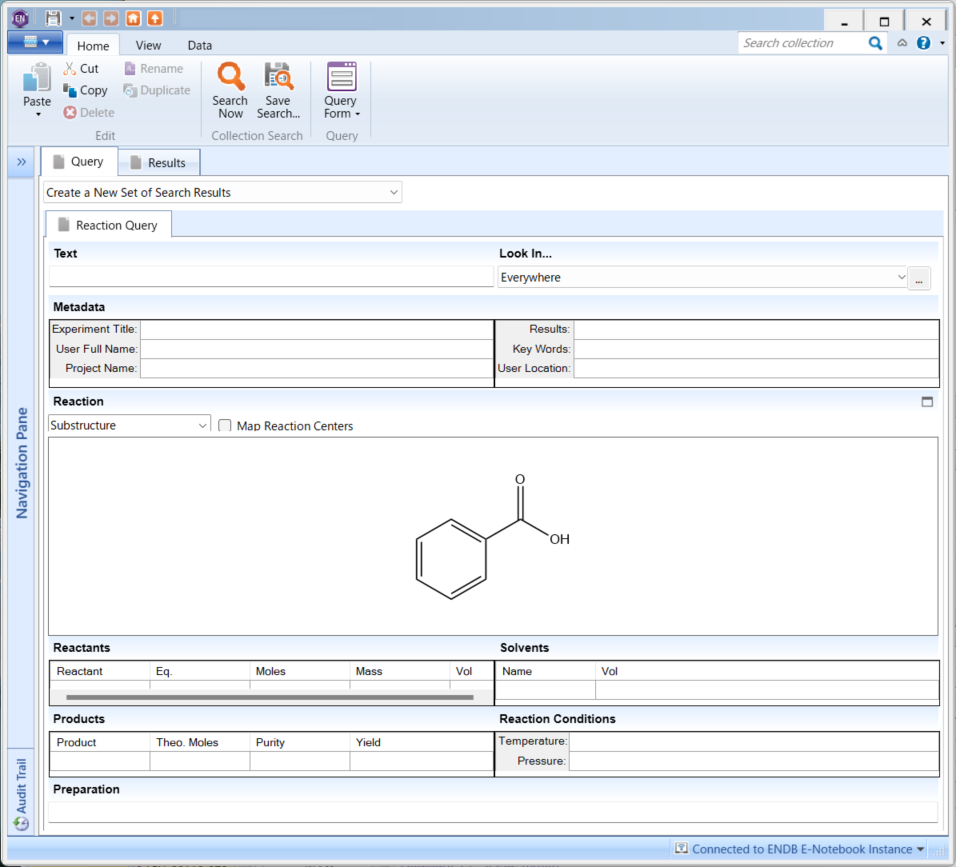Screen dimensions: 956x867
Task: Open the View ribbon tab
Action: click(x=148, y=45)
